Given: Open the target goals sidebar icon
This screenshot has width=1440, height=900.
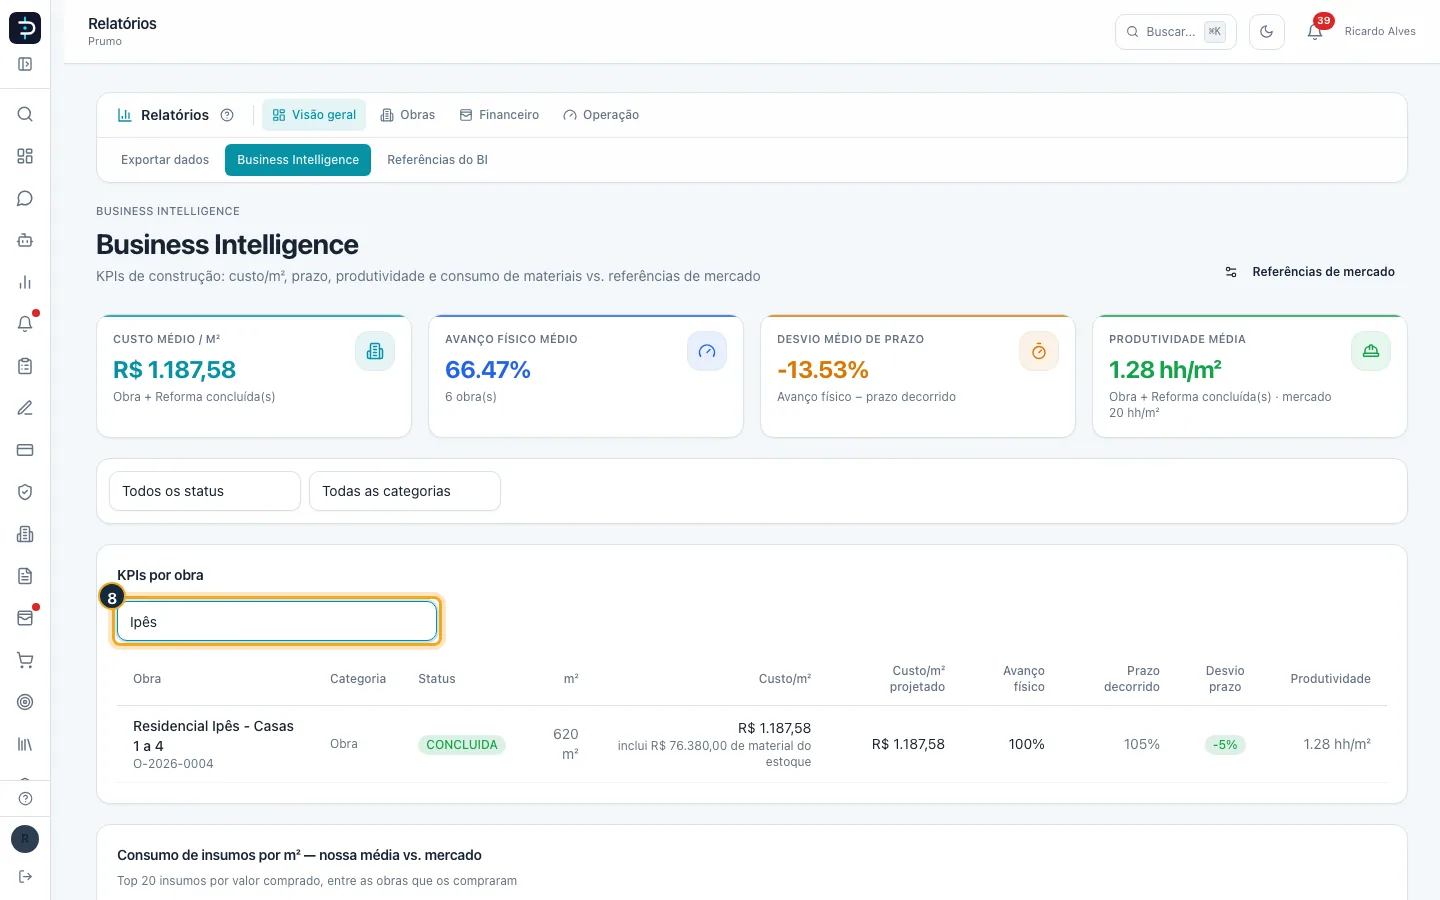Looking at the screenshot, I should [x=25, y=702].
